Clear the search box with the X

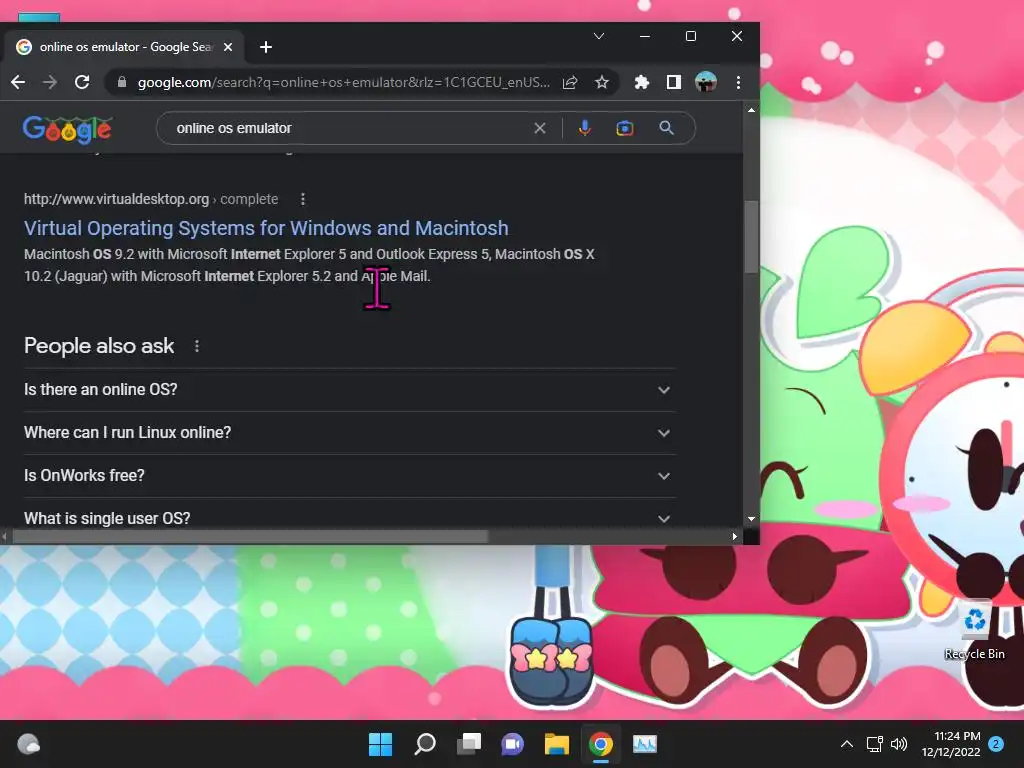(539, 128)
